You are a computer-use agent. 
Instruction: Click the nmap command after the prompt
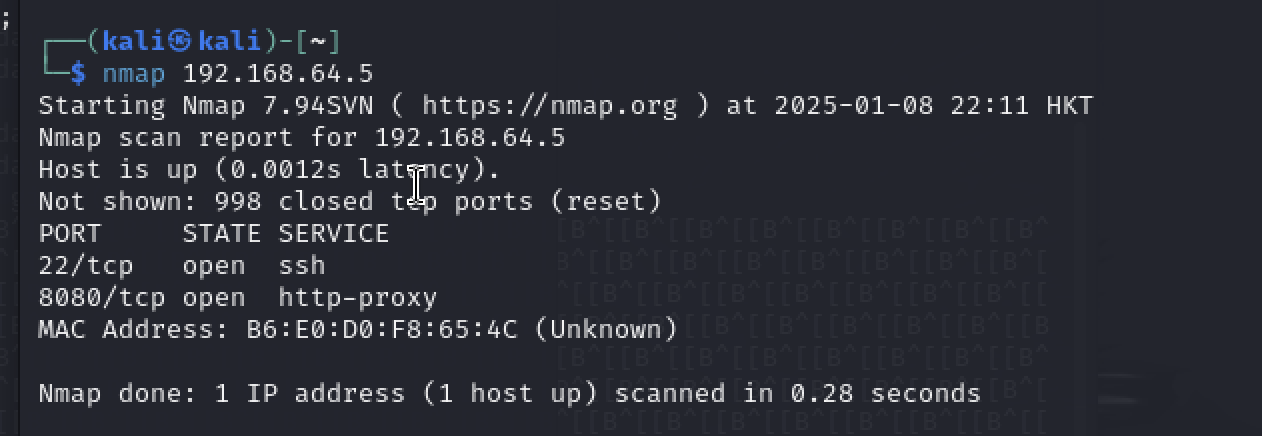134,73
